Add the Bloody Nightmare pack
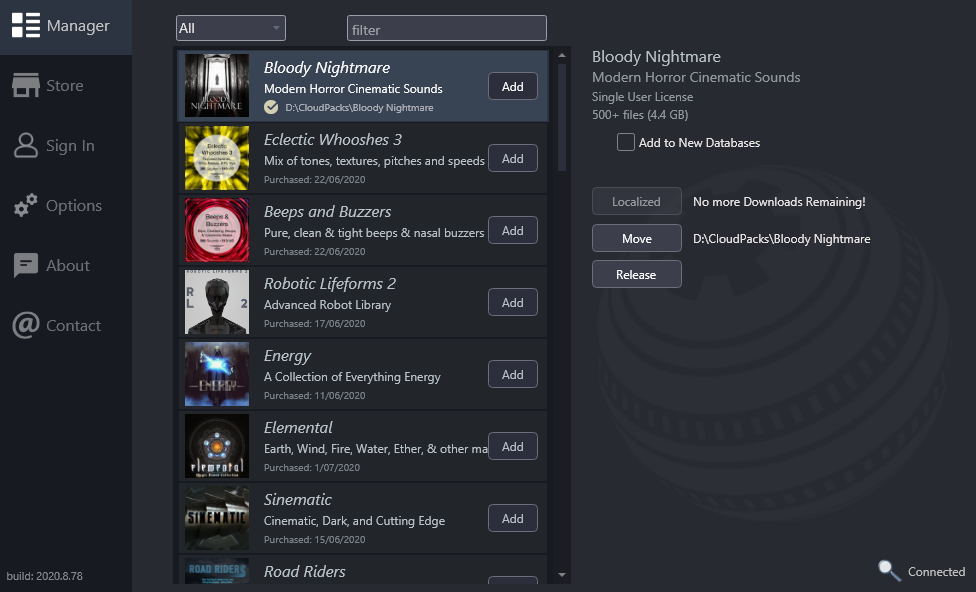 (x=512, y=87)
